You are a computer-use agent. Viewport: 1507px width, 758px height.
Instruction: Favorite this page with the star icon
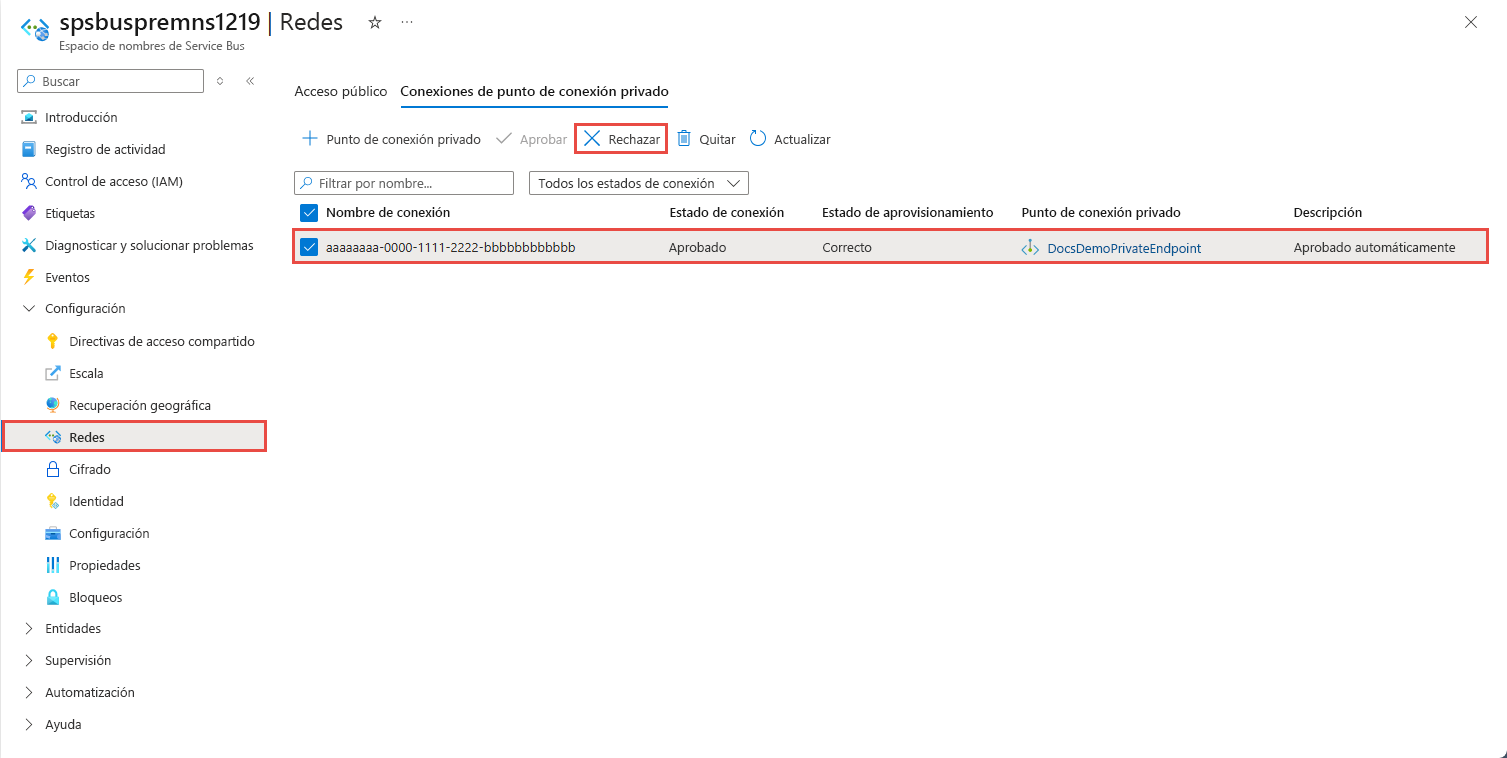(x=375, y=22)
